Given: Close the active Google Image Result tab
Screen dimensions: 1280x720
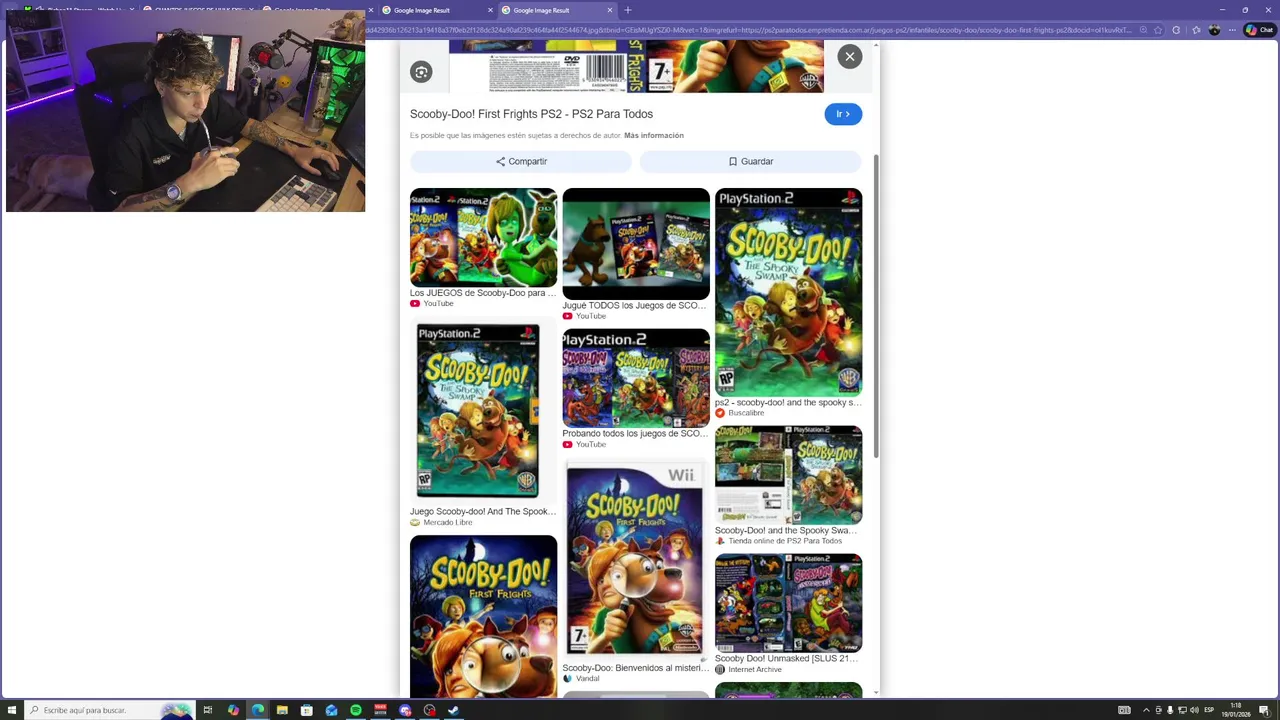Looking at the screenshot, I should [610, 10].
